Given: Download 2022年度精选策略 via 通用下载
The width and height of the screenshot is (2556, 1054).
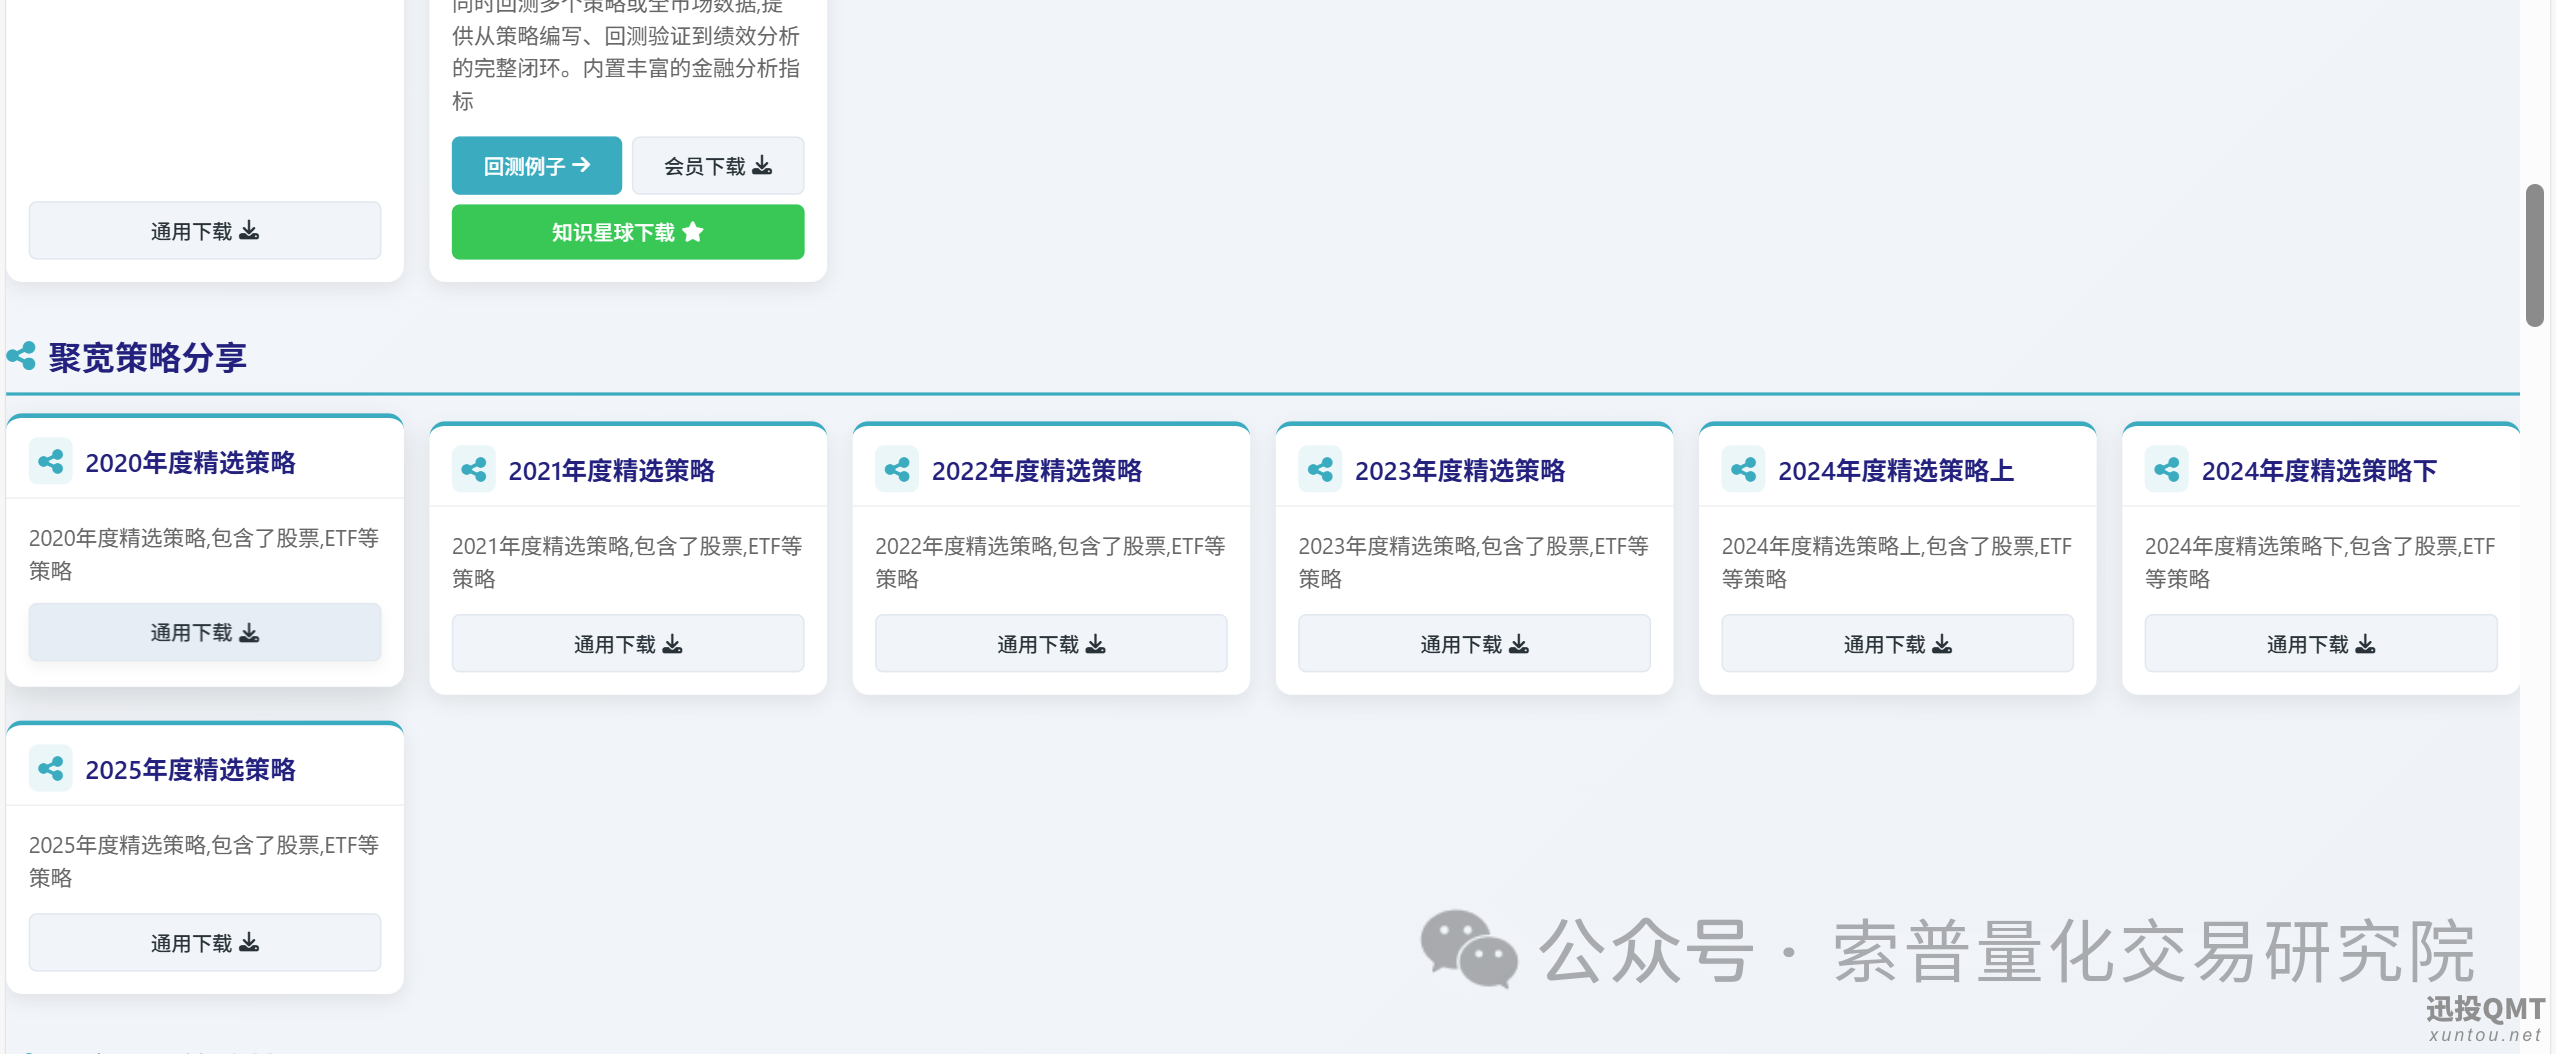Looking at the screenshot, I should [x=1051, y=643].
